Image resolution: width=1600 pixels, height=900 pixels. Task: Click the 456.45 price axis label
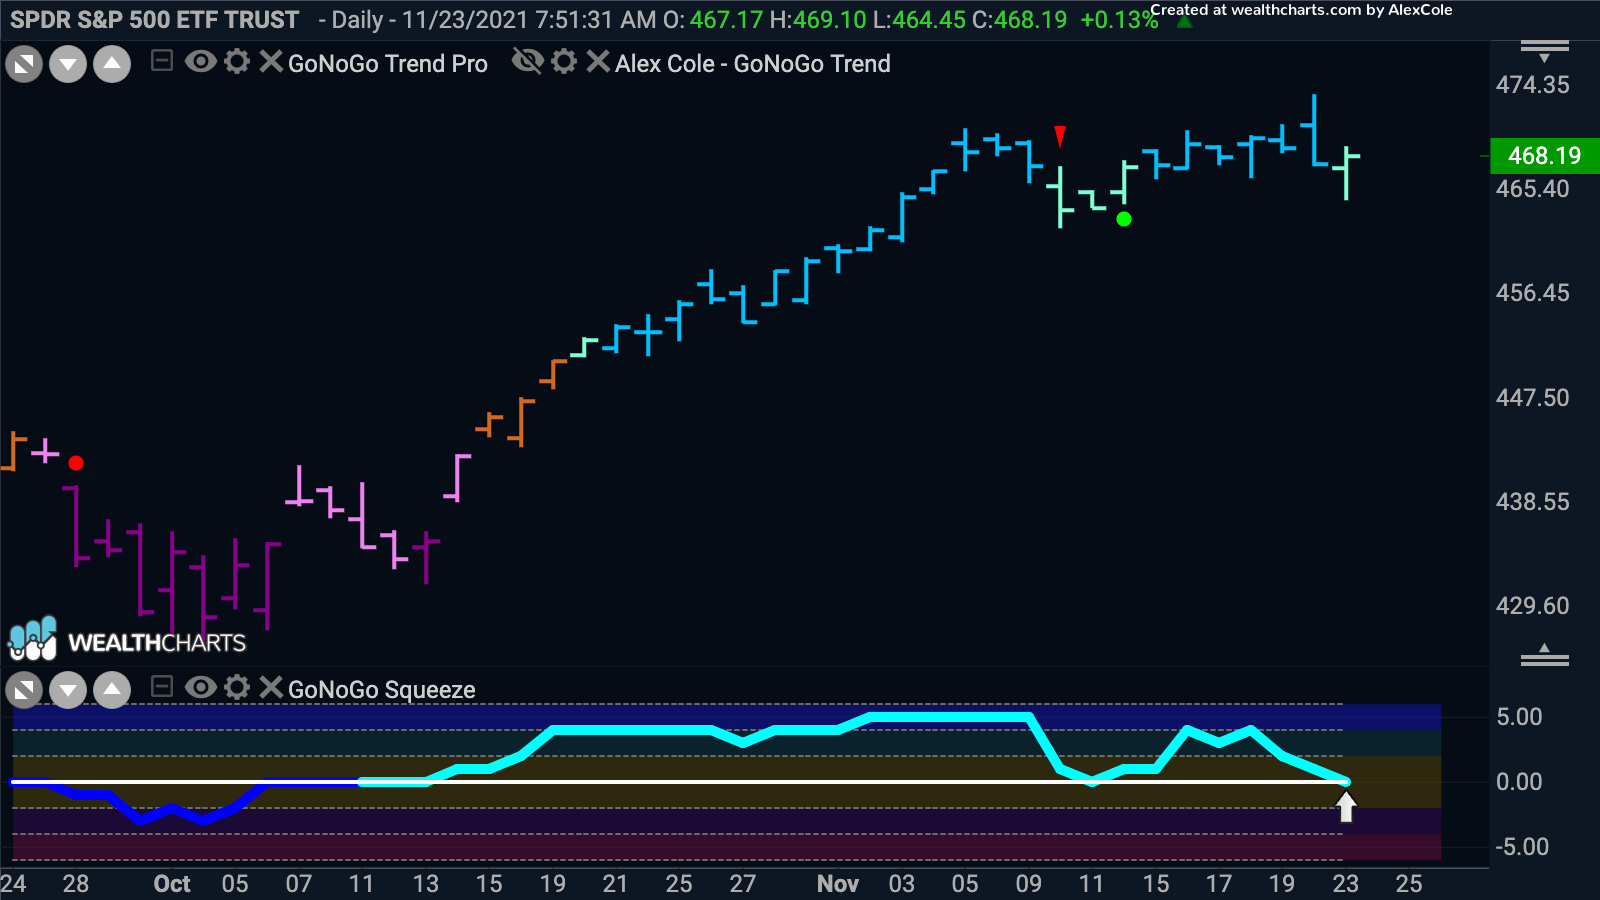(x=1533, y=293)
